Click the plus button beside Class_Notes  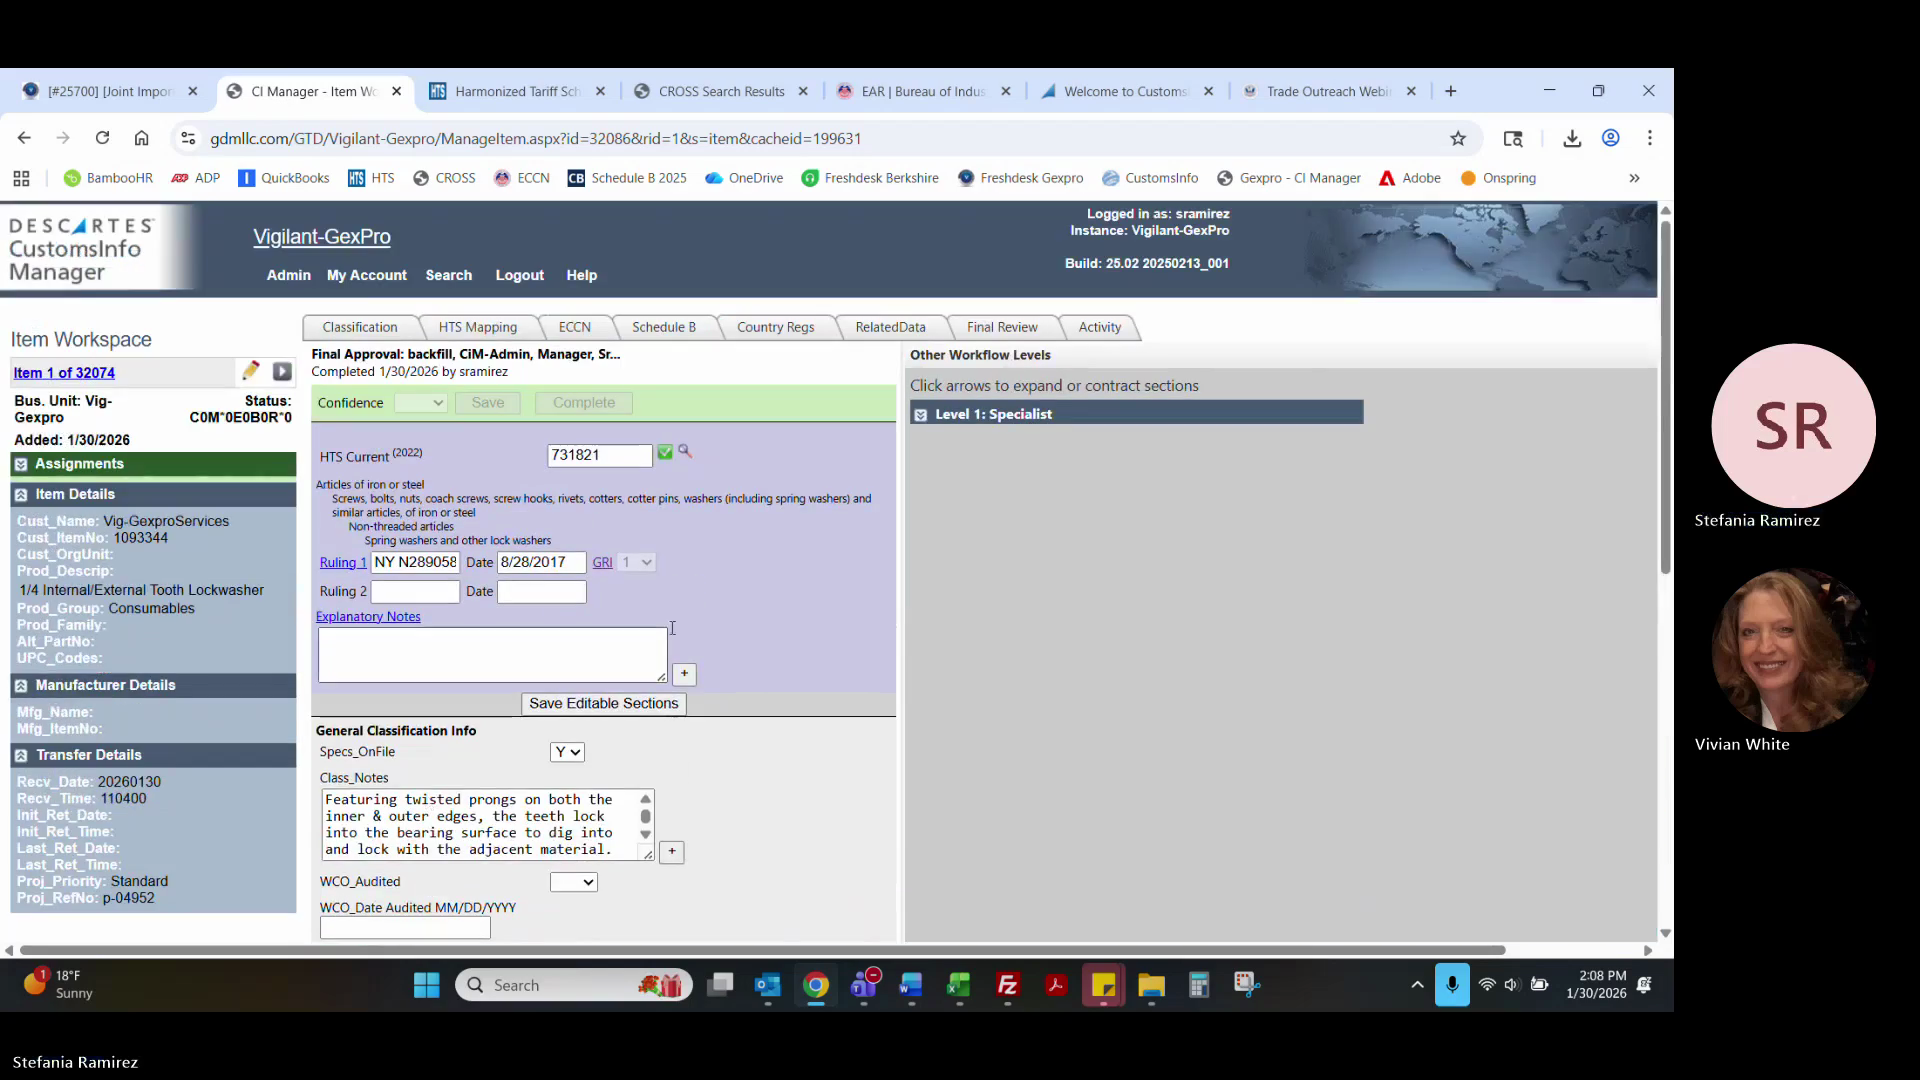click(x=672, y=852)
